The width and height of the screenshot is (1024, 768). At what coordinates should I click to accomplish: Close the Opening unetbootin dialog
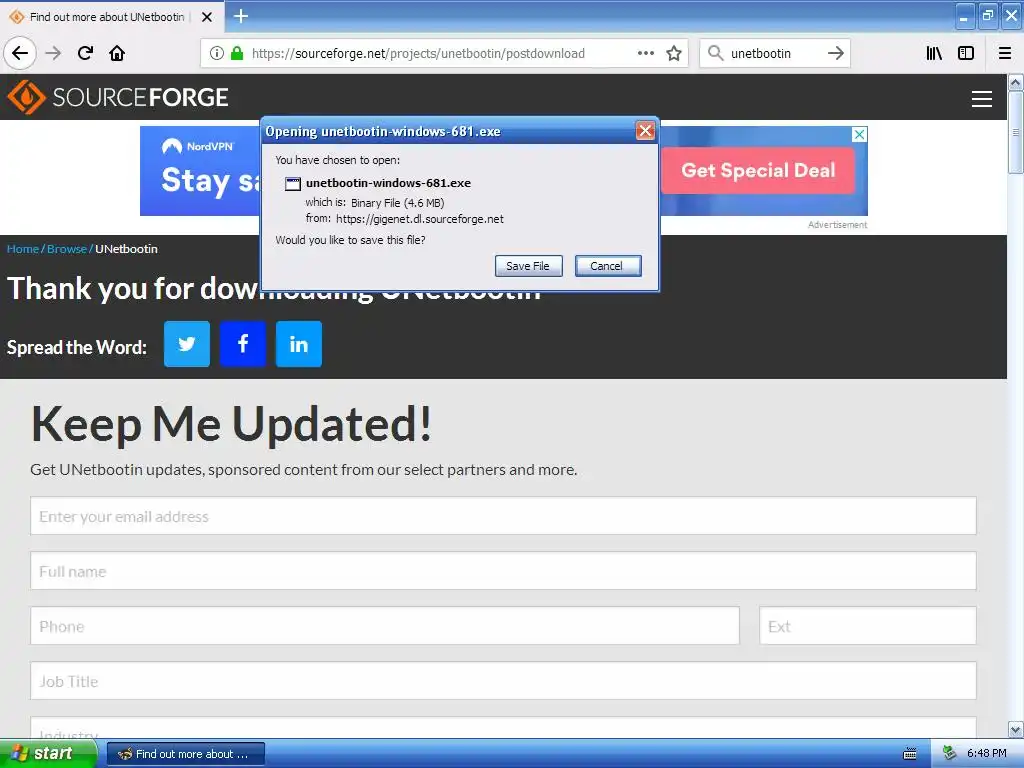(645, 131)
